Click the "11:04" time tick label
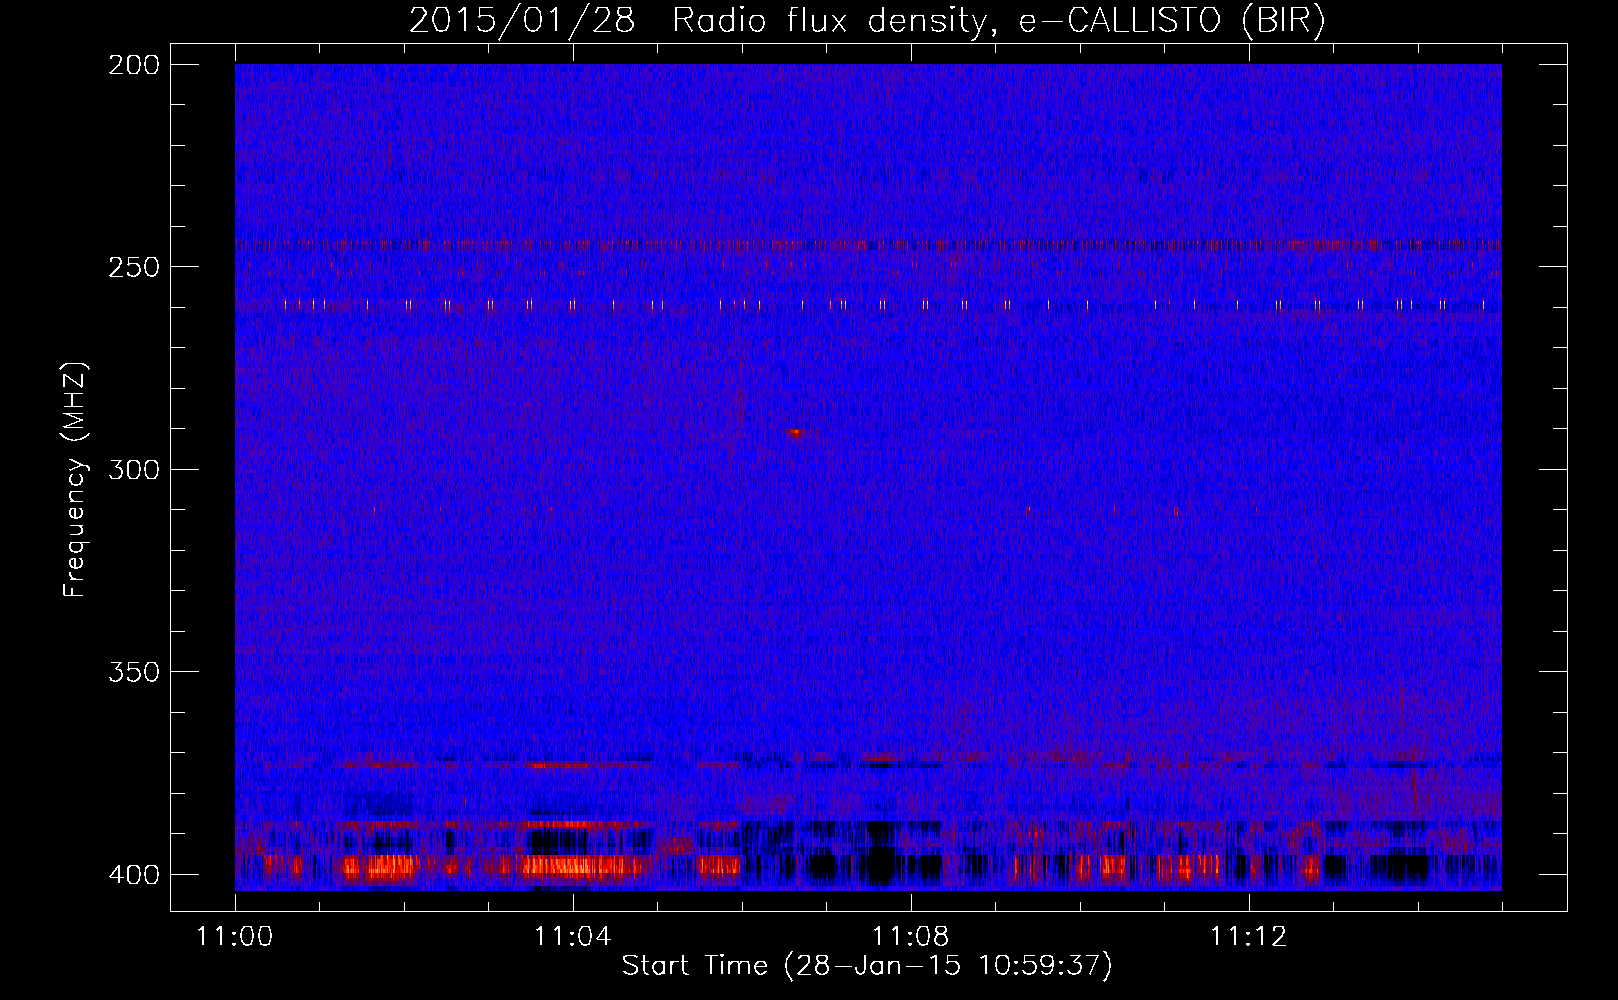 point(573,936)
